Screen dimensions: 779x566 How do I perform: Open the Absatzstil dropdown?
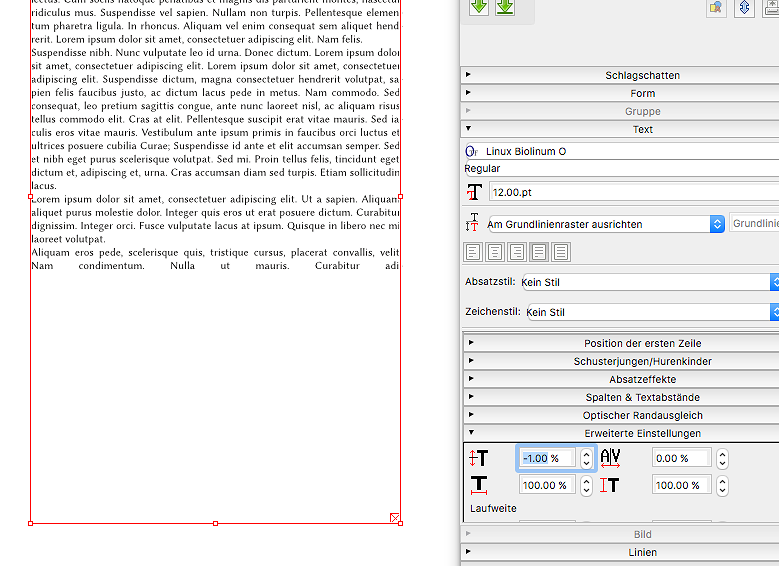pos(650,283)
